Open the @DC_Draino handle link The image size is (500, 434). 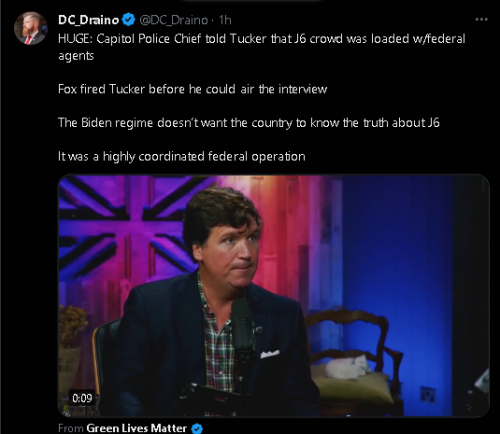pyautogui.click(x=174, y=20)
